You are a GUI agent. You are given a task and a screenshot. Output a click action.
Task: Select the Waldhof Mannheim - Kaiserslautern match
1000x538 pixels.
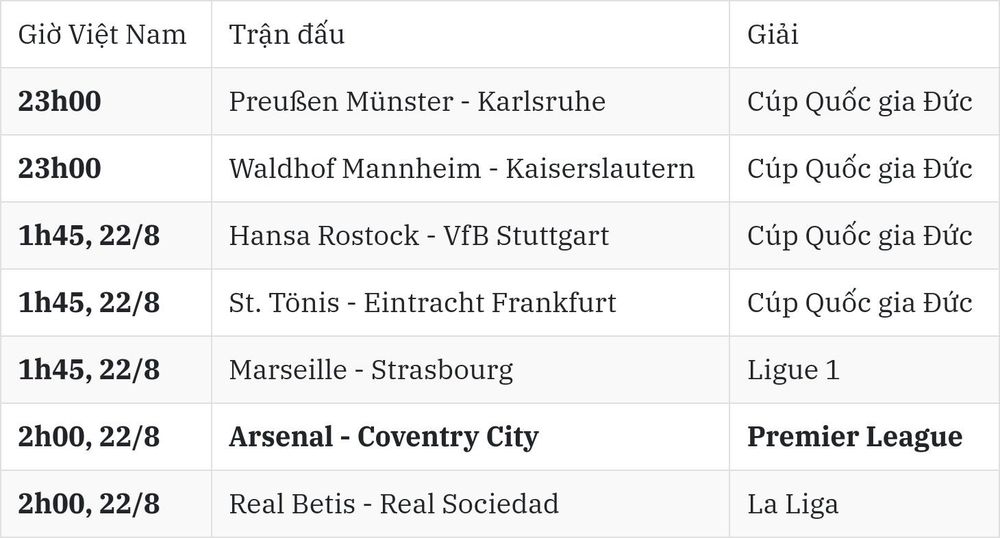pos(462,168)
